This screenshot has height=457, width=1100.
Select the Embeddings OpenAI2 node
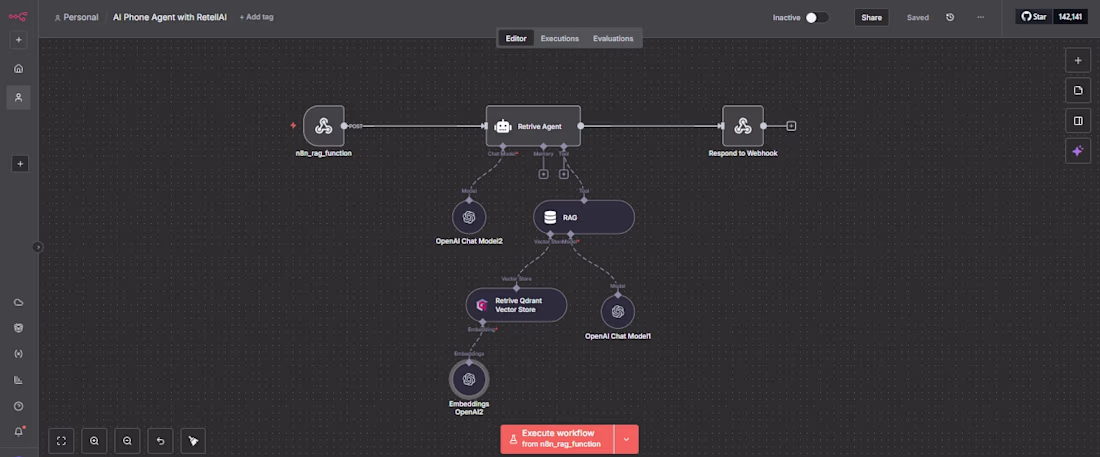tap(469, 379)
